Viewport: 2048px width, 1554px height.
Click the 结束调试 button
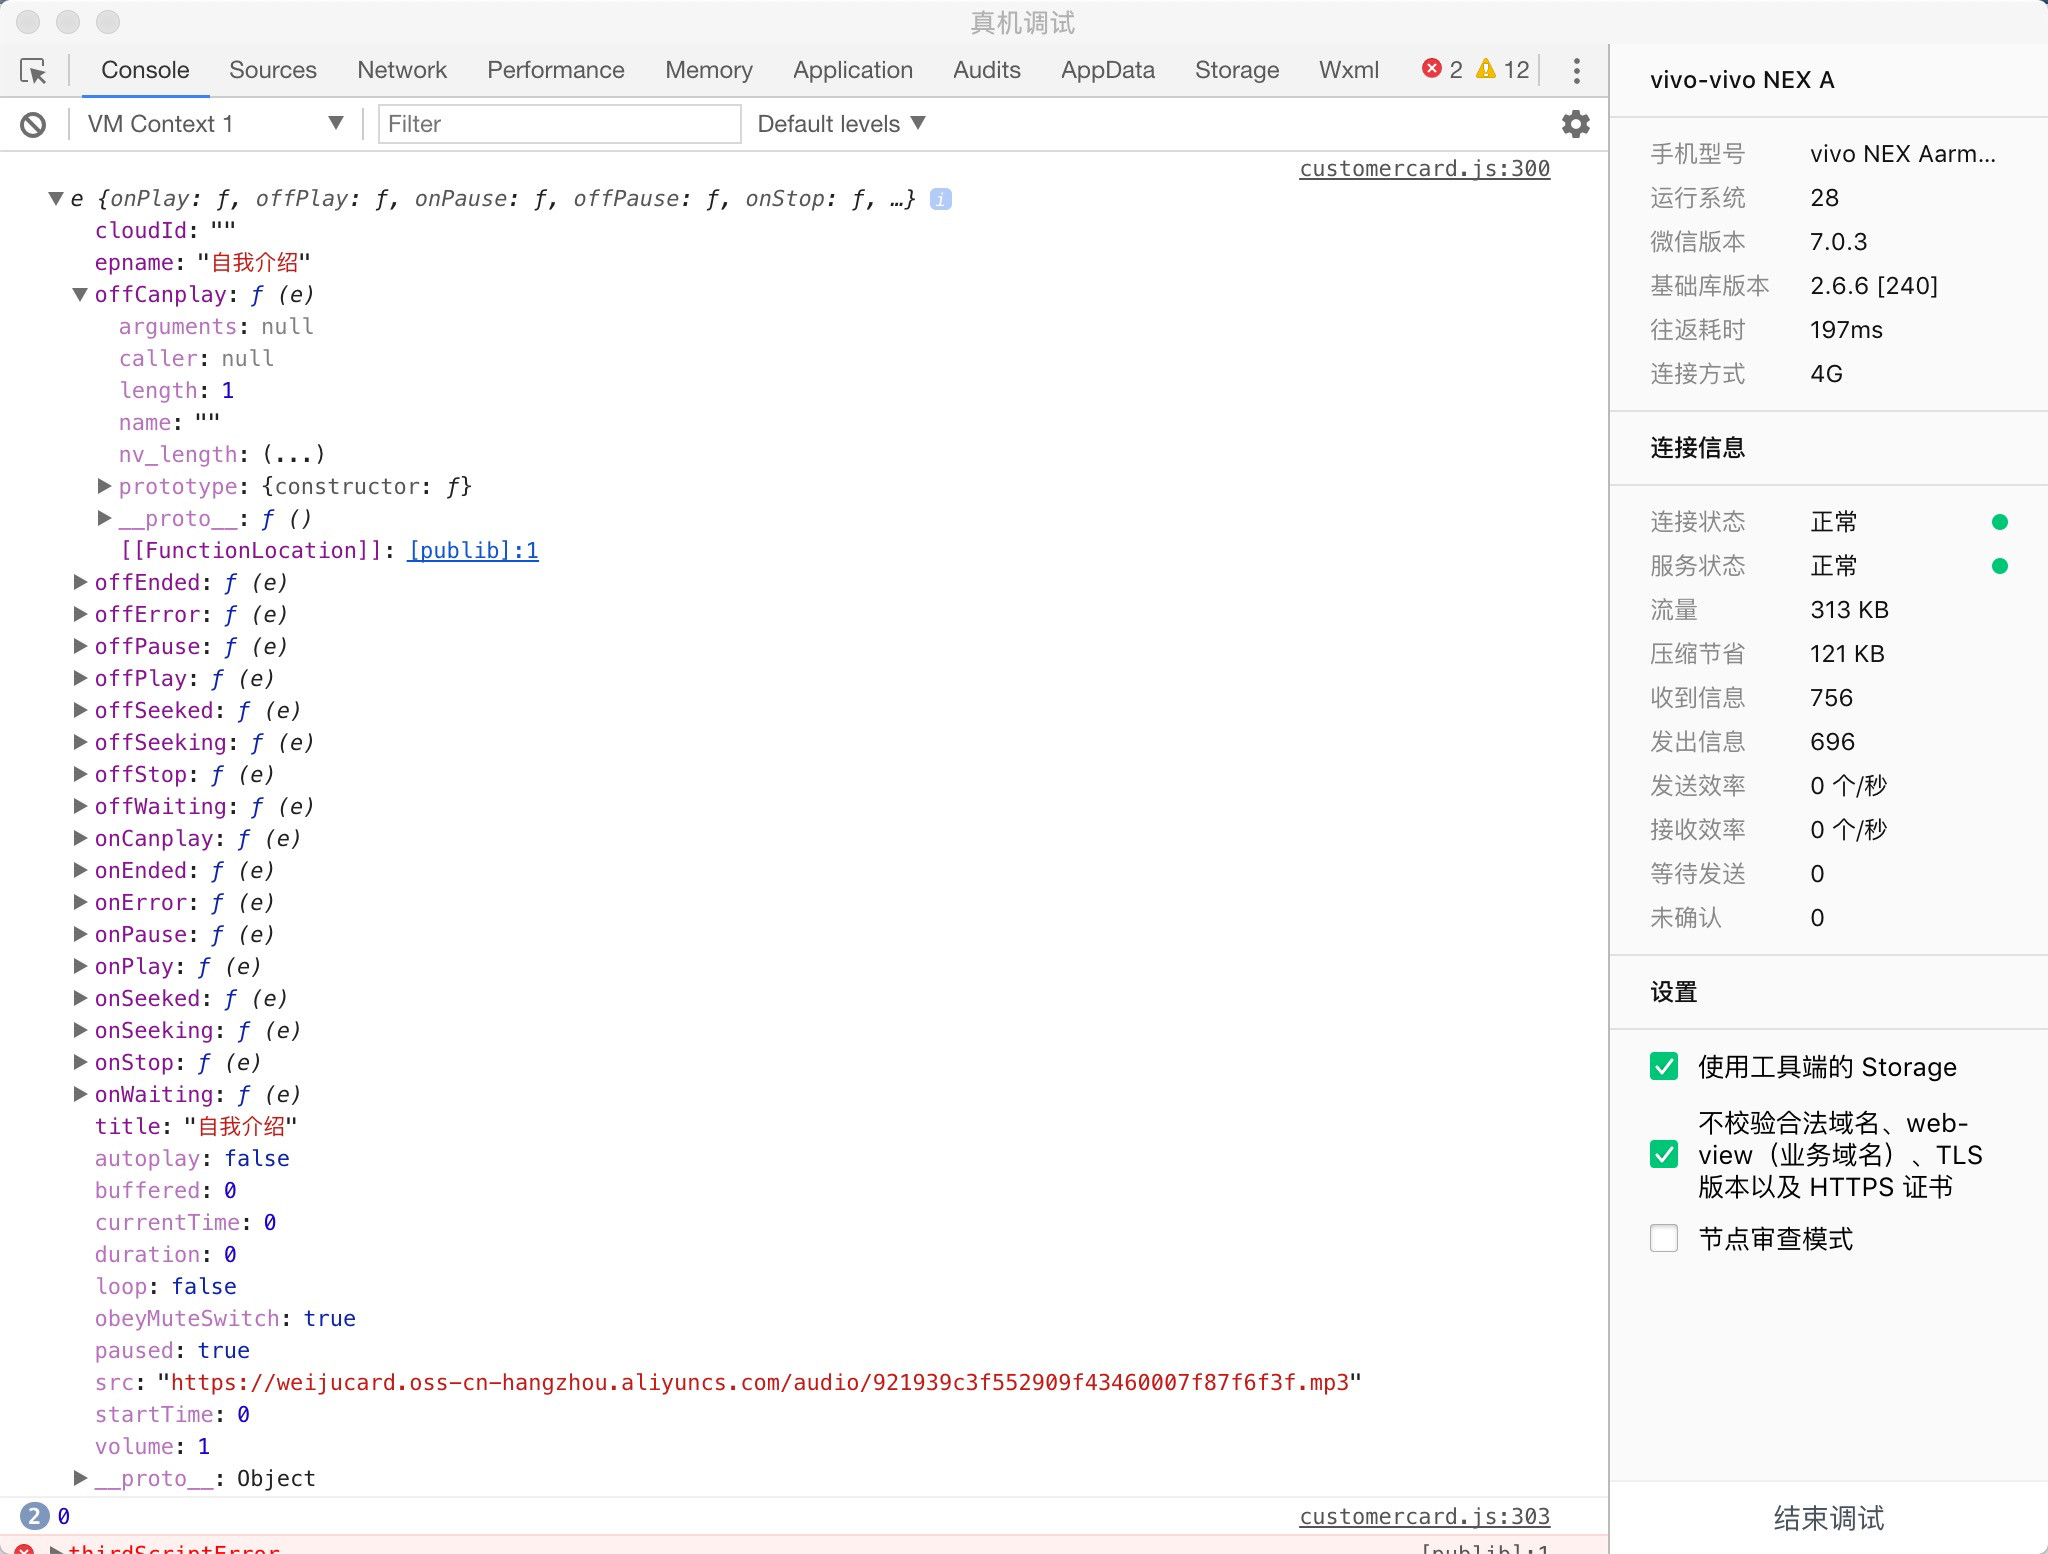coord(1828,1518)
